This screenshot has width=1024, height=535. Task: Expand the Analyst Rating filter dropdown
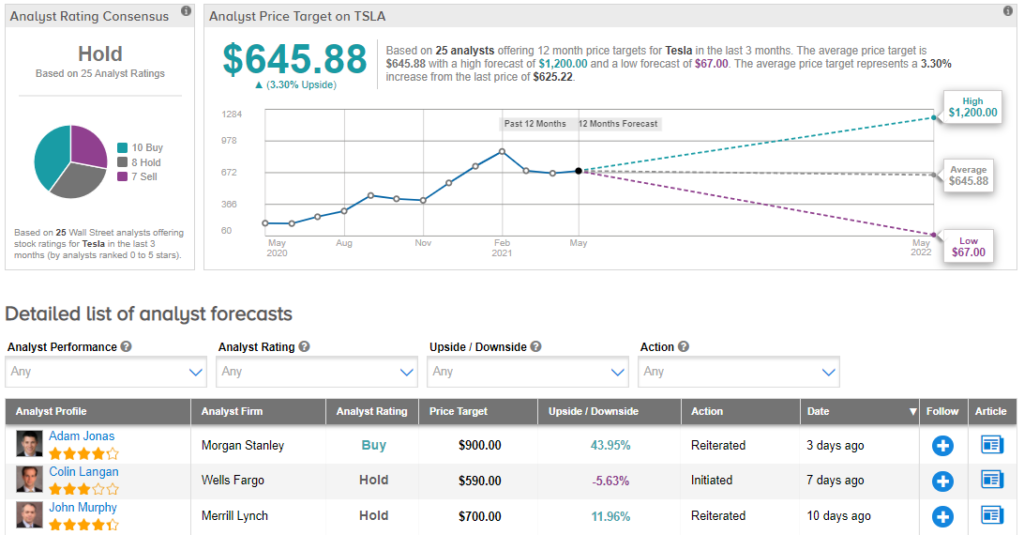[x=317, y=372]
